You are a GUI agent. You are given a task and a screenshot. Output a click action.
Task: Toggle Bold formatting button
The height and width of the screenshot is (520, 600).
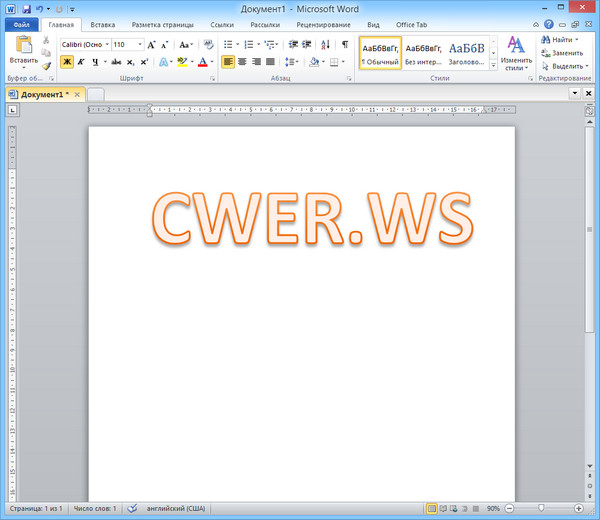[67, 62]
